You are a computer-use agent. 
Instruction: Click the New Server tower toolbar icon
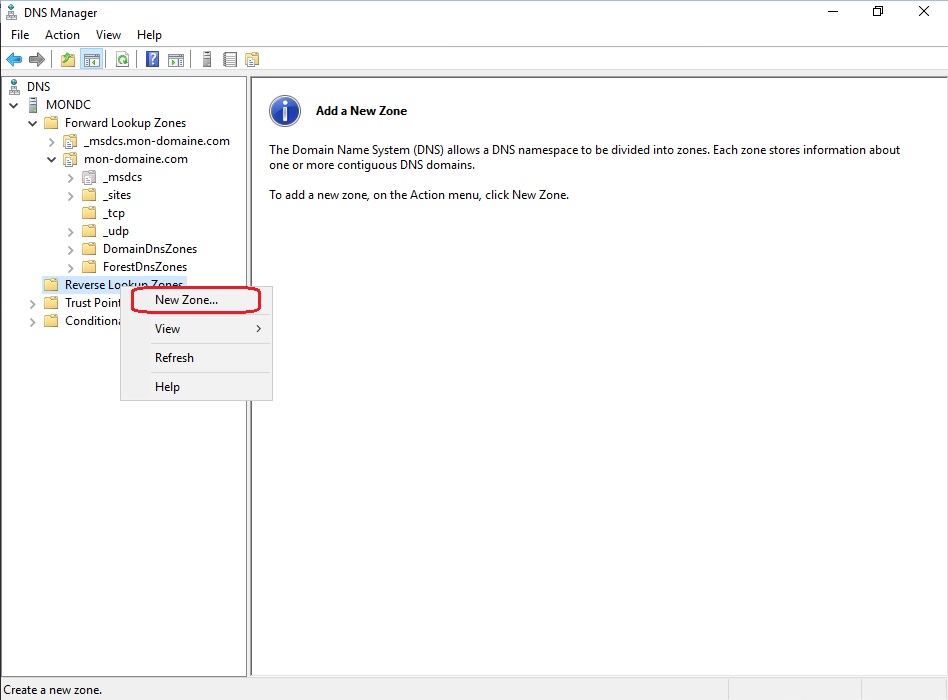(x=207, y=59)
